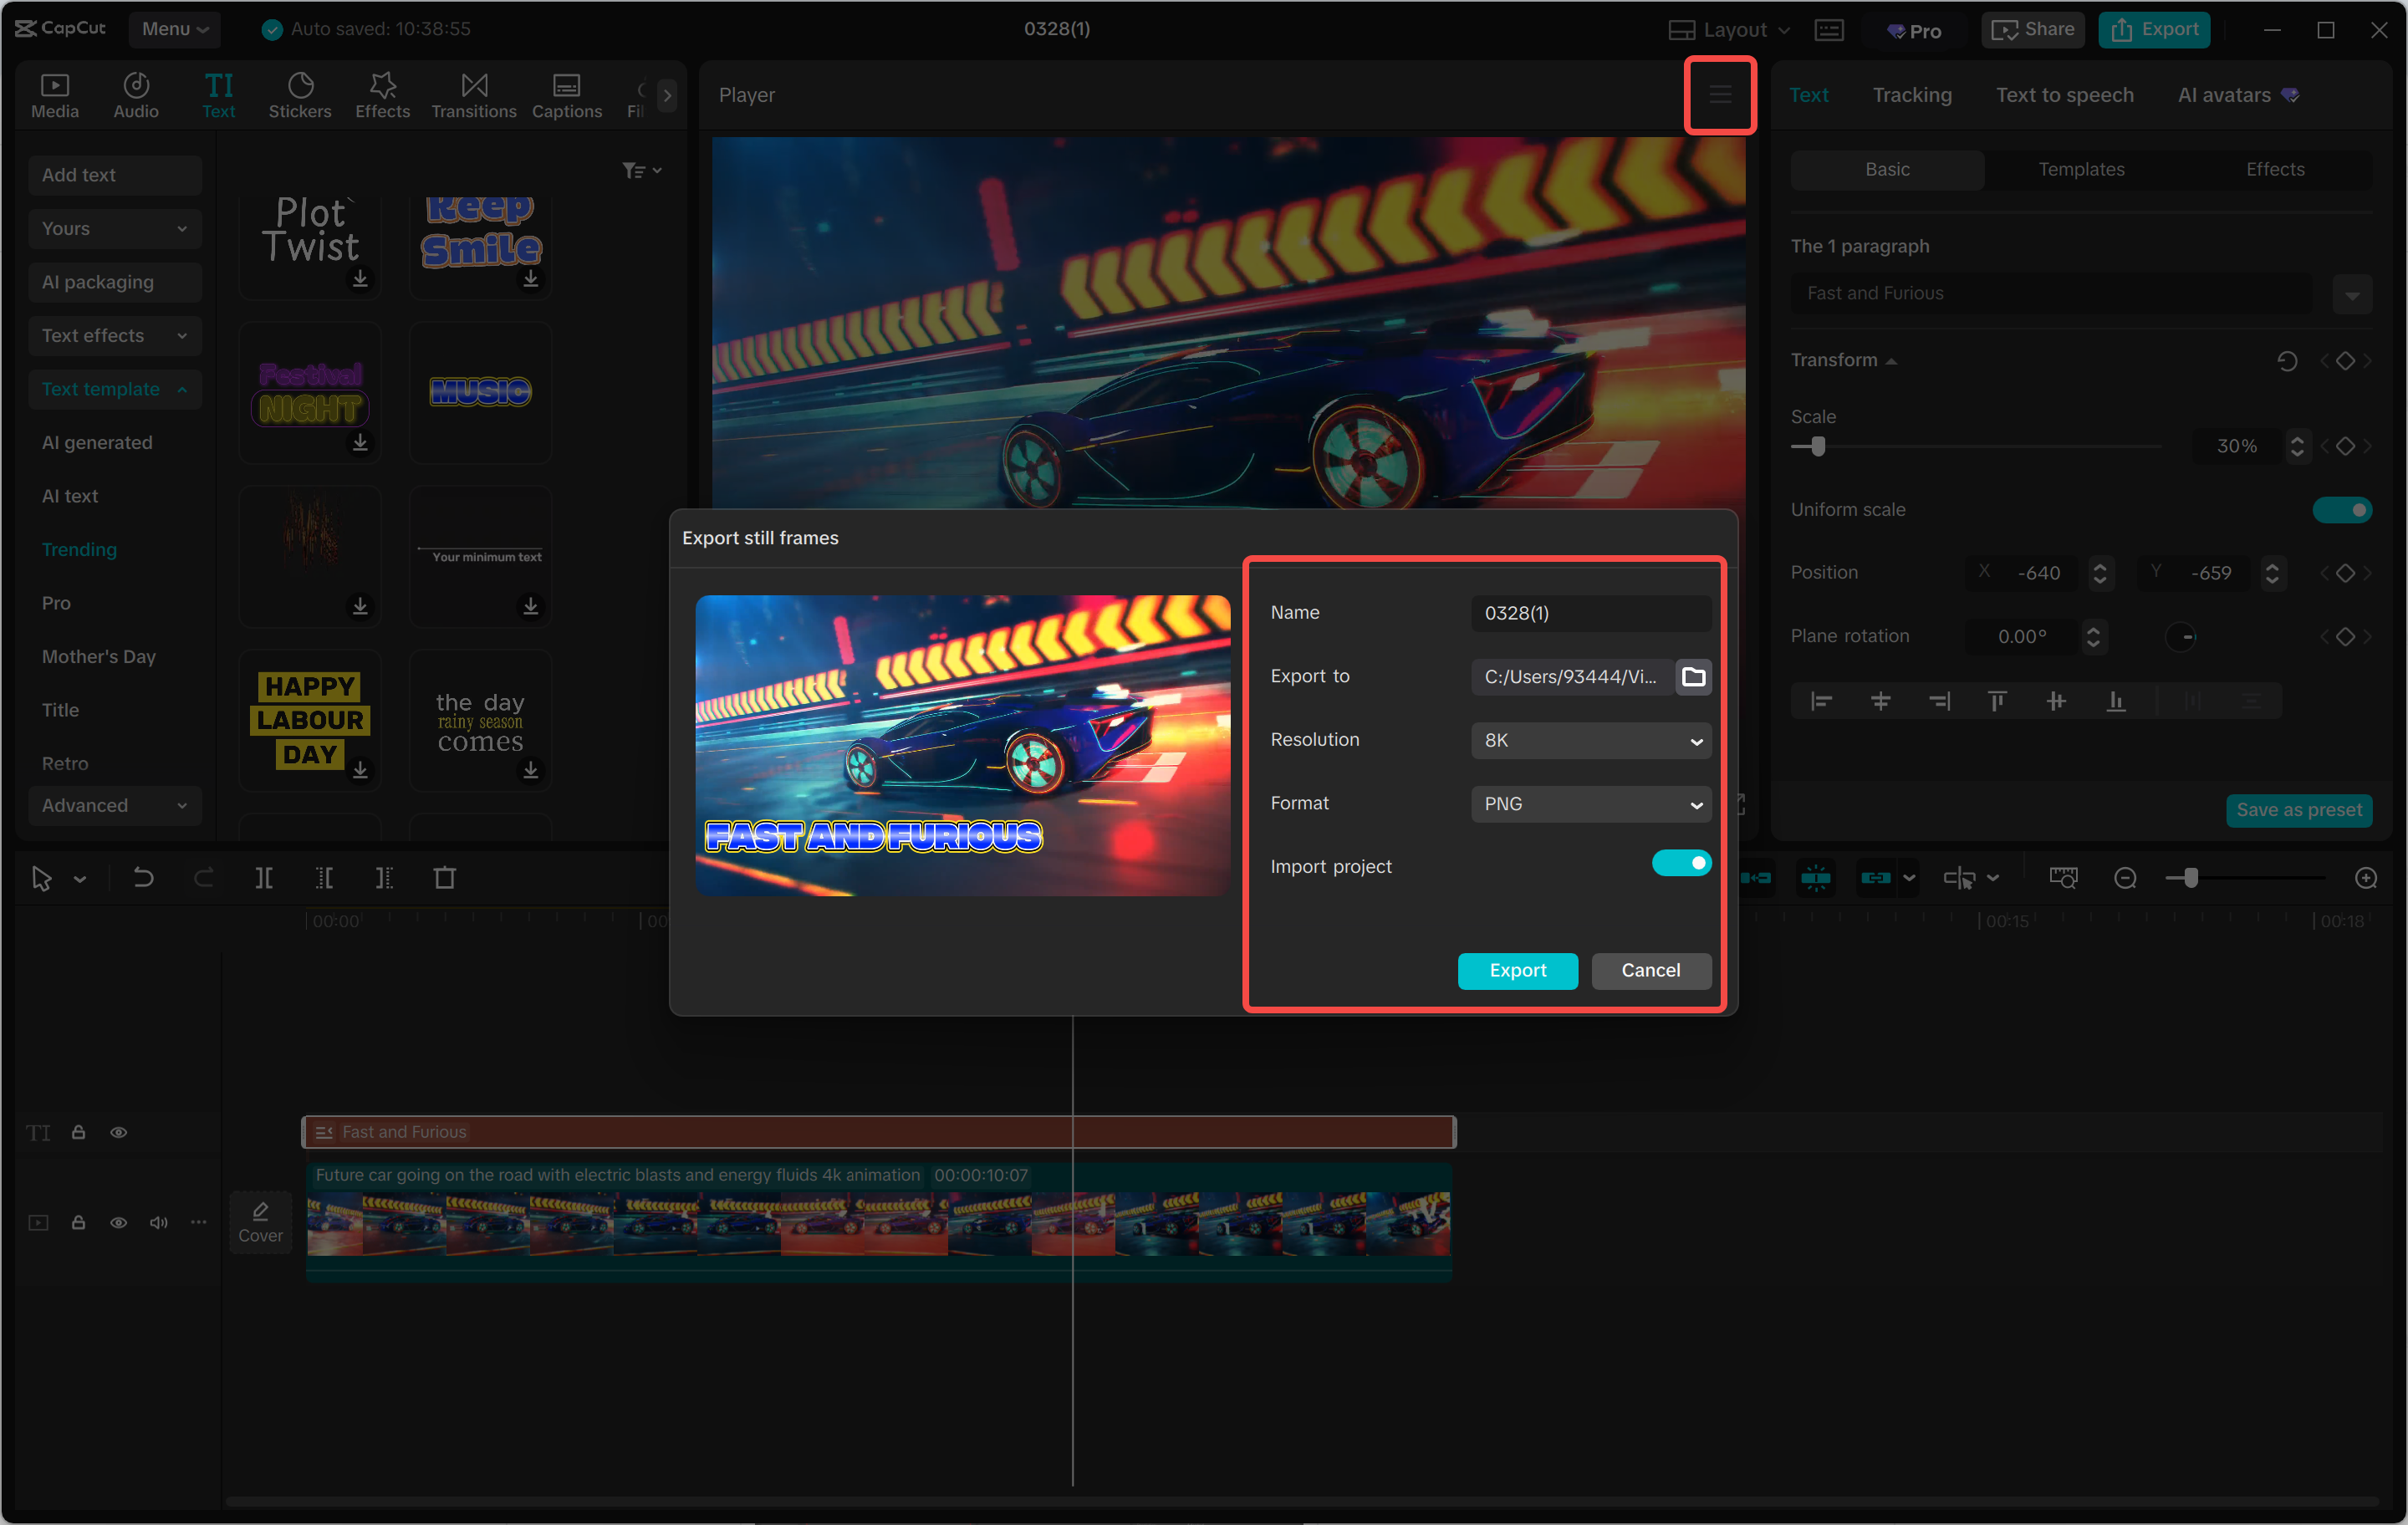This screenshot has width=2408, height=1525.
Task: Split the clip at the playhead
Action: coord(264,878)
